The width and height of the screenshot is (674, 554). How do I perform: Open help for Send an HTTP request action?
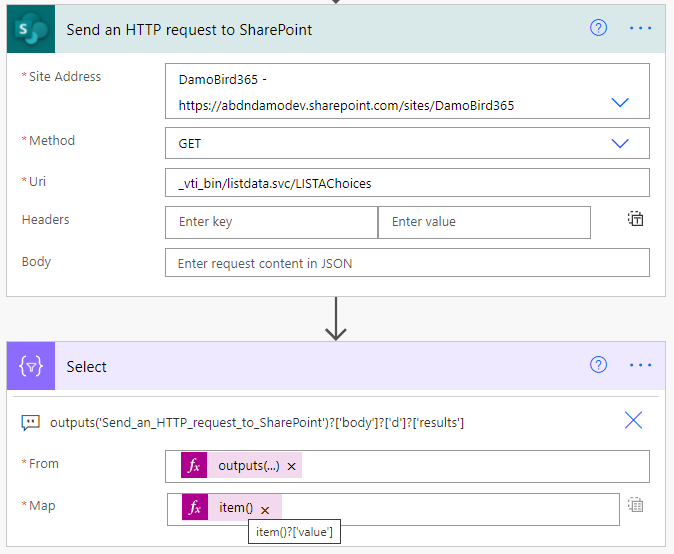tap(598, 28)
